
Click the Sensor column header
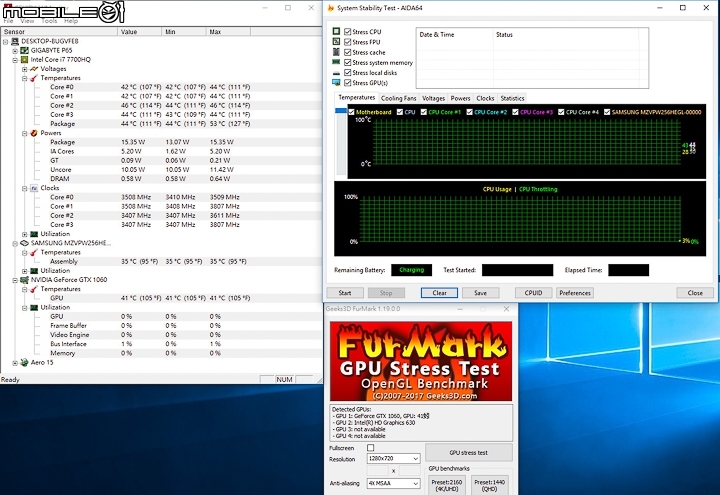(59, 32)
